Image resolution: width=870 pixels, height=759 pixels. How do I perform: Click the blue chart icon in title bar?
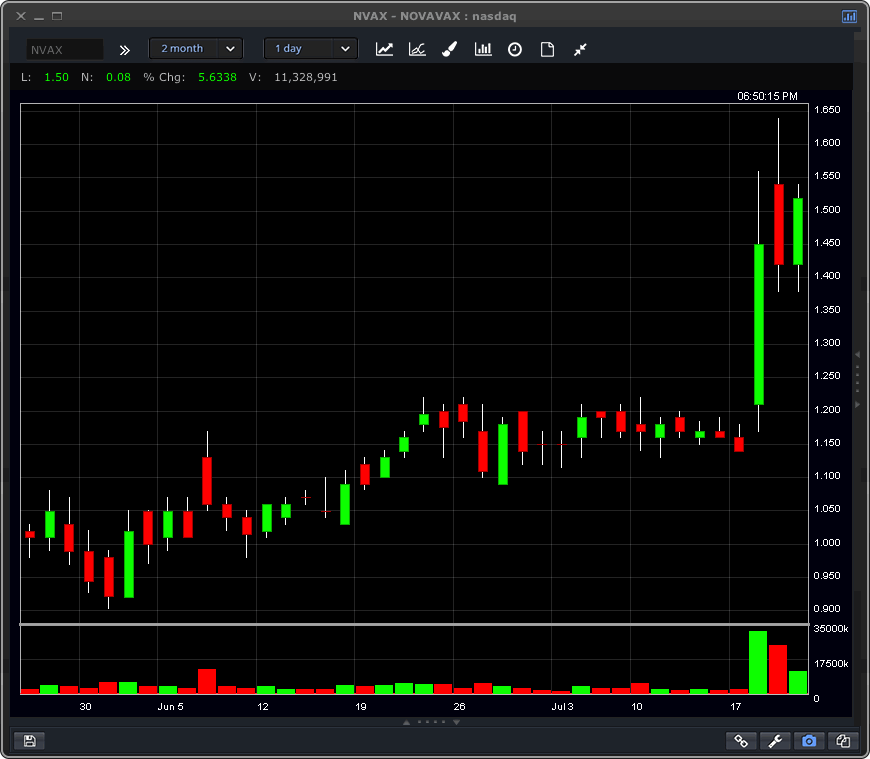(x=849, y=16)
